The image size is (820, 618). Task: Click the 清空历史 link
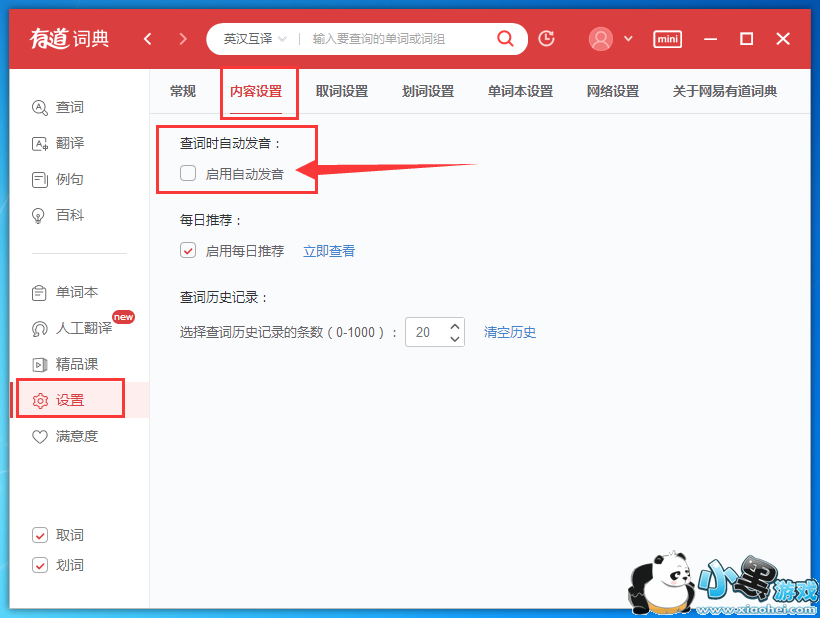point(510,332)
